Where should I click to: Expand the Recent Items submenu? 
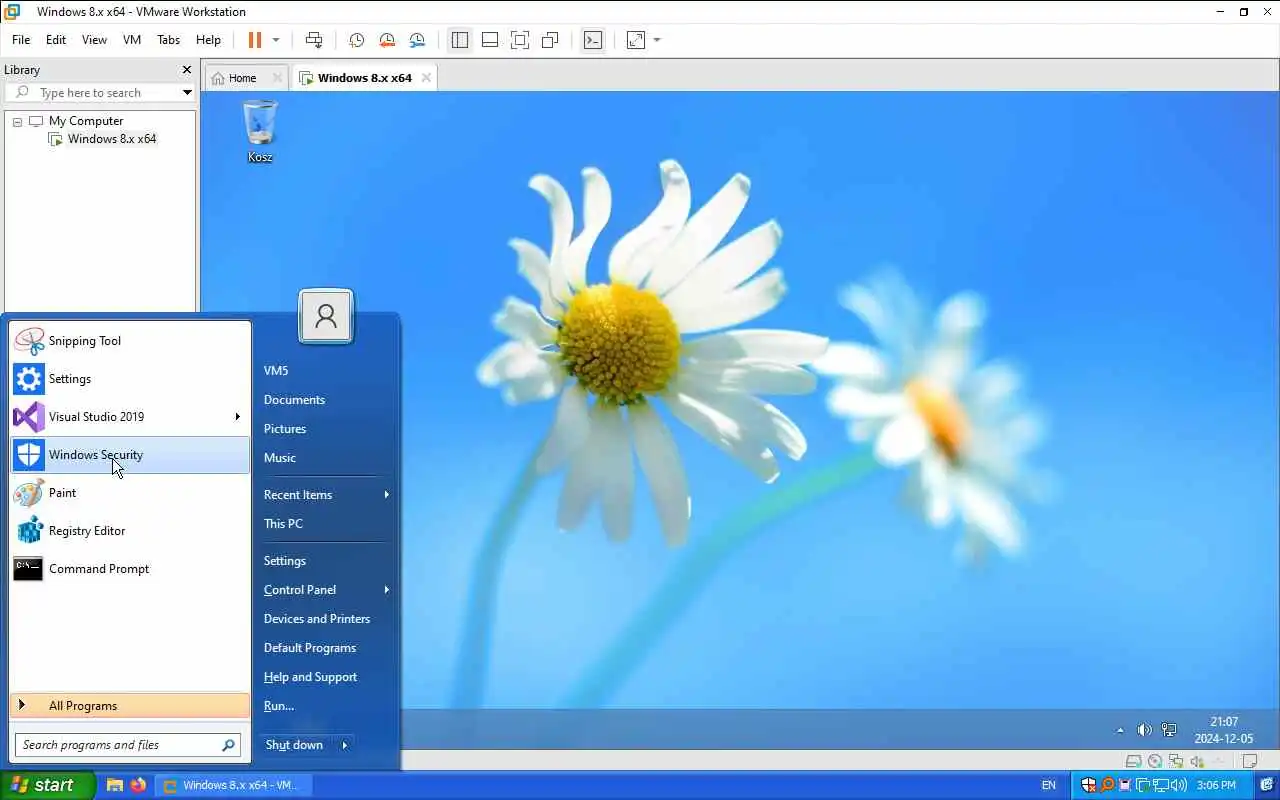(386, 495)
